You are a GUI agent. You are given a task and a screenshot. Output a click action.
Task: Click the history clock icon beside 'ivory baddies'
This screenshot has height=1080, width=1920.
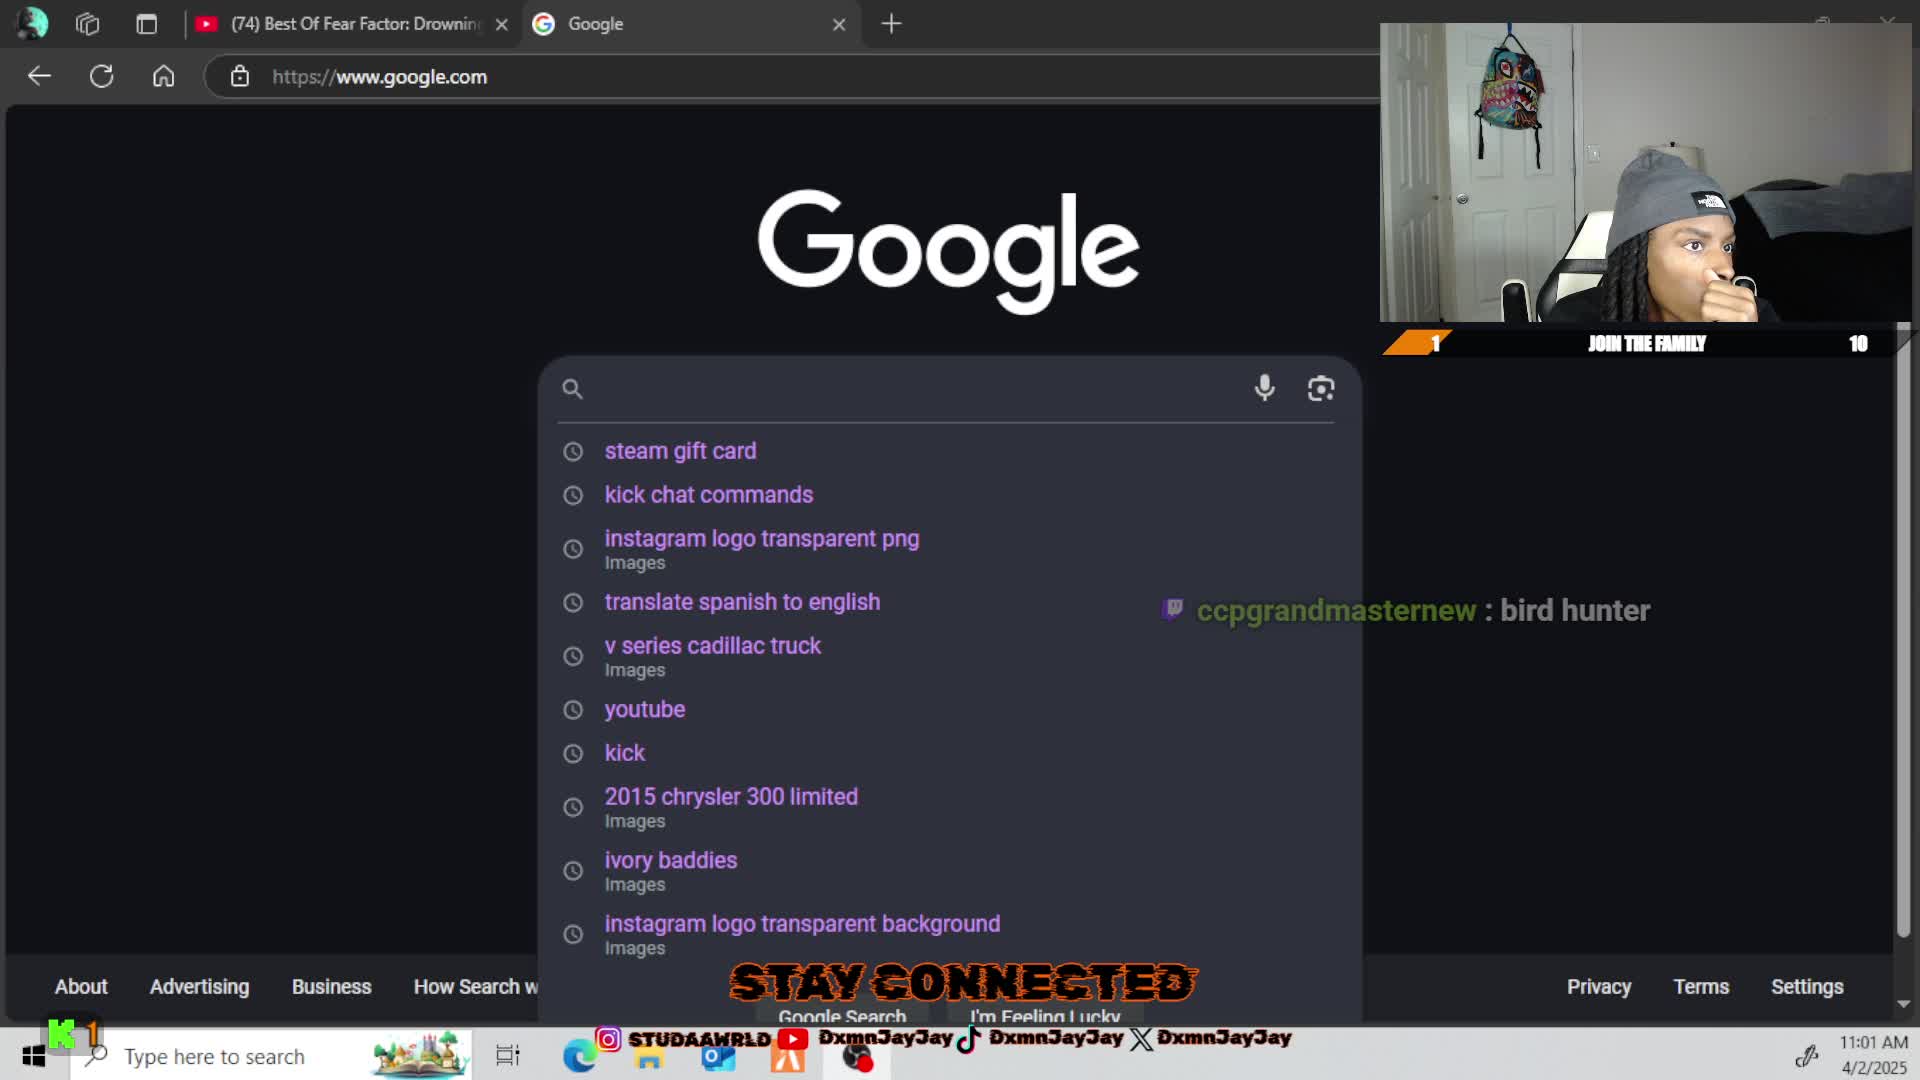573,871
